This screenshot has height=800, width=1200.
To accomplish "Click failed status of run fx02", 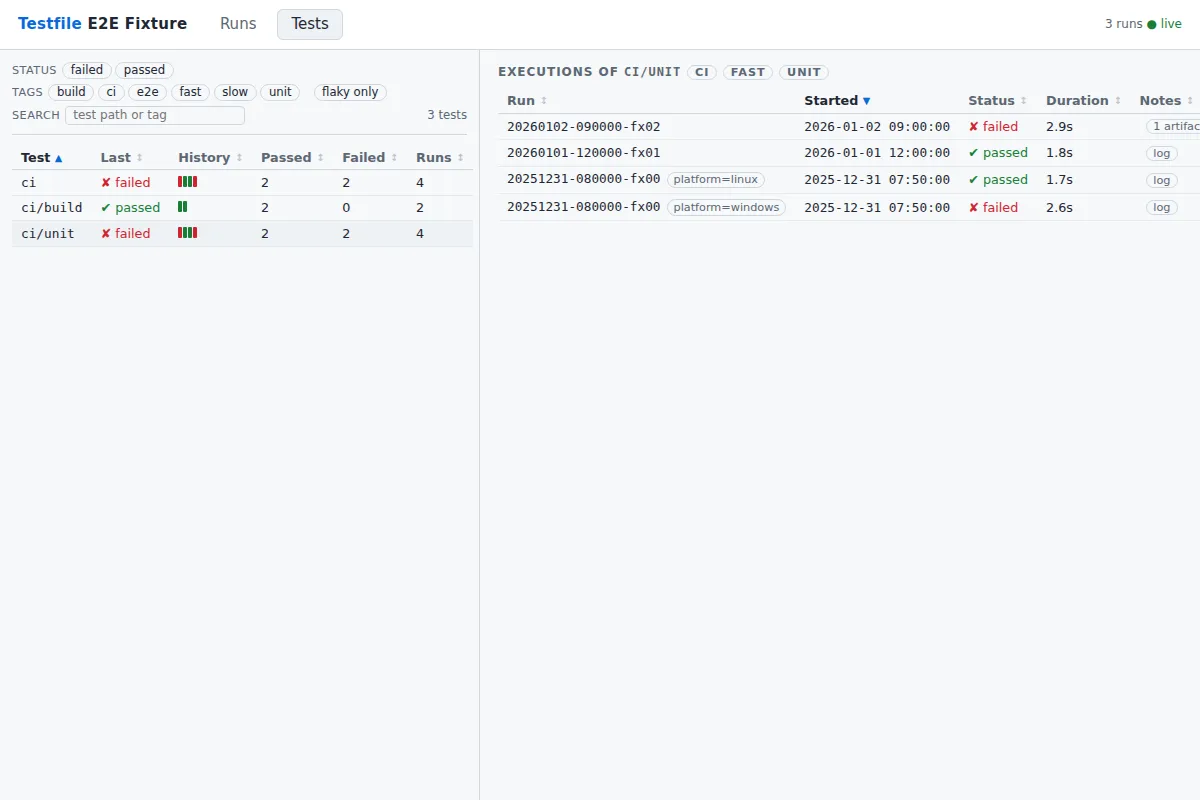I will (993, 127).
